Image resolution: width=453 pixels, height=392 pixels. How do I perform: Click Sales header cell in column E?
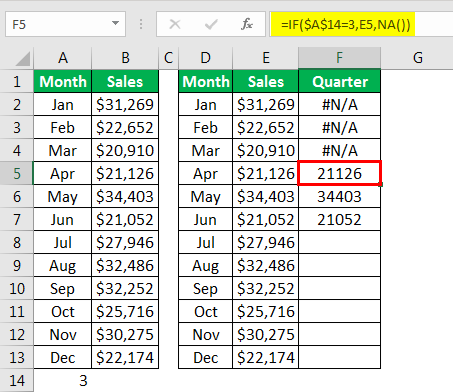[x=266, y=81]
